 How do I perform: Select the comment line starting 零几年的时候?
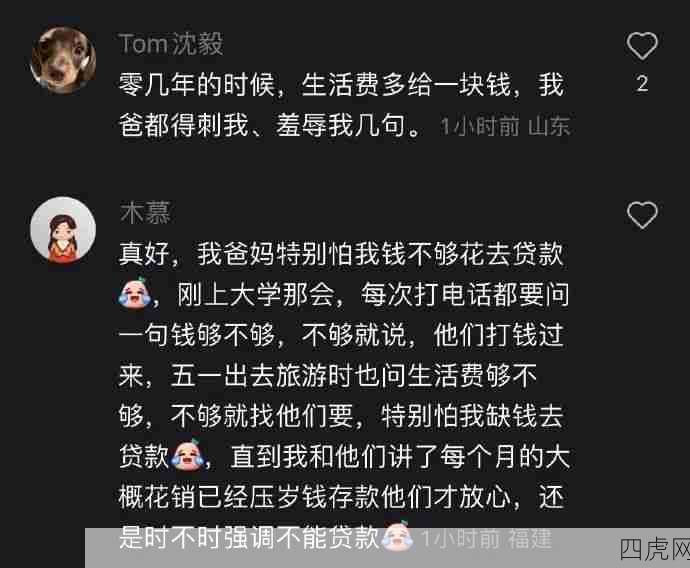(x=341, y=84)
